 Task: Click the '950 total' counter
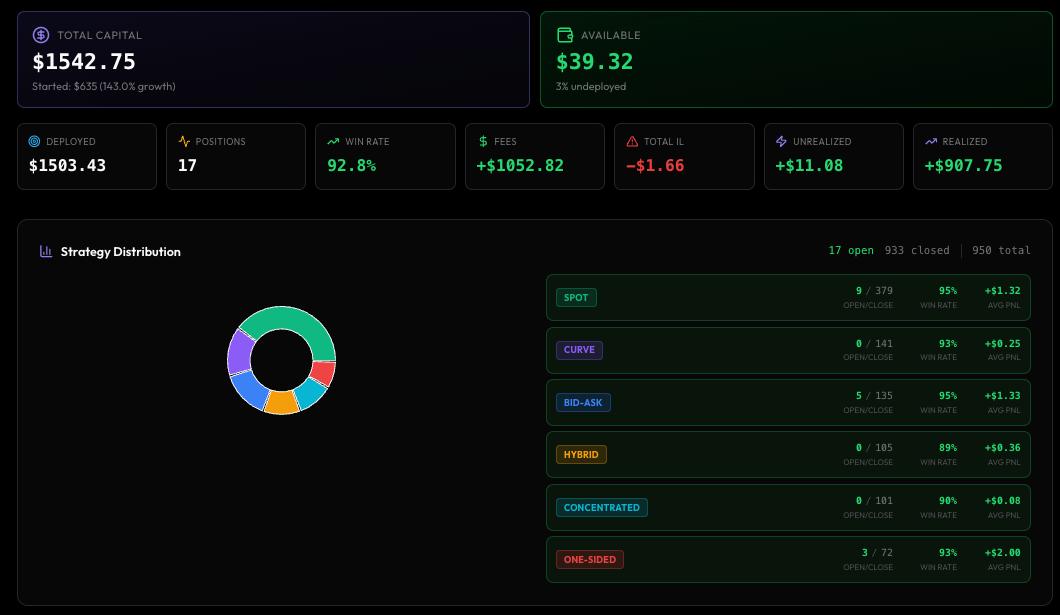1001,250
